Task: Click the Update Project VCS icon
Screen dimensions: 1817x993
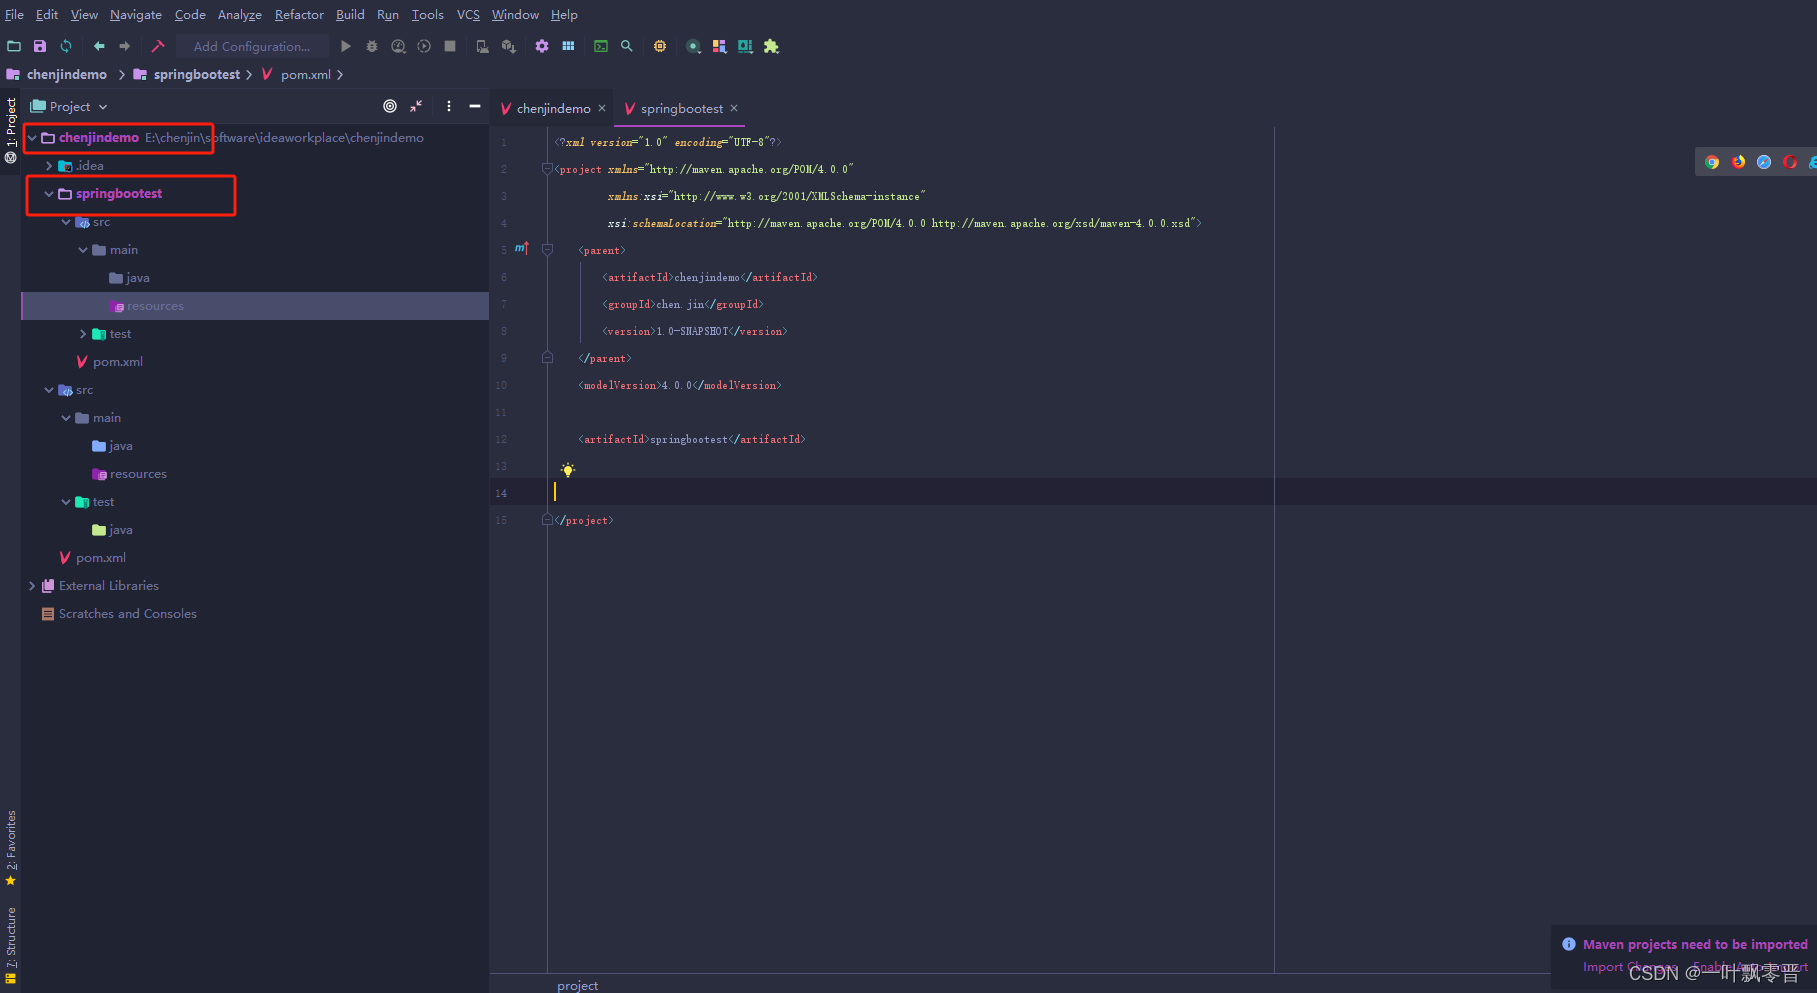Action: pos(509,46)
